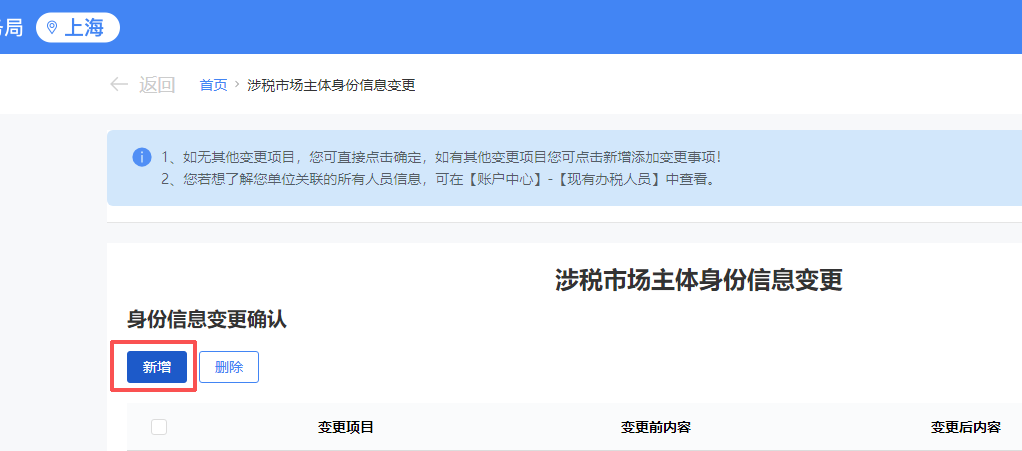This screenshot has height=451, width=1022.
Task: Click the 身份信息变更确认 section heading
Action: point(207,319)
